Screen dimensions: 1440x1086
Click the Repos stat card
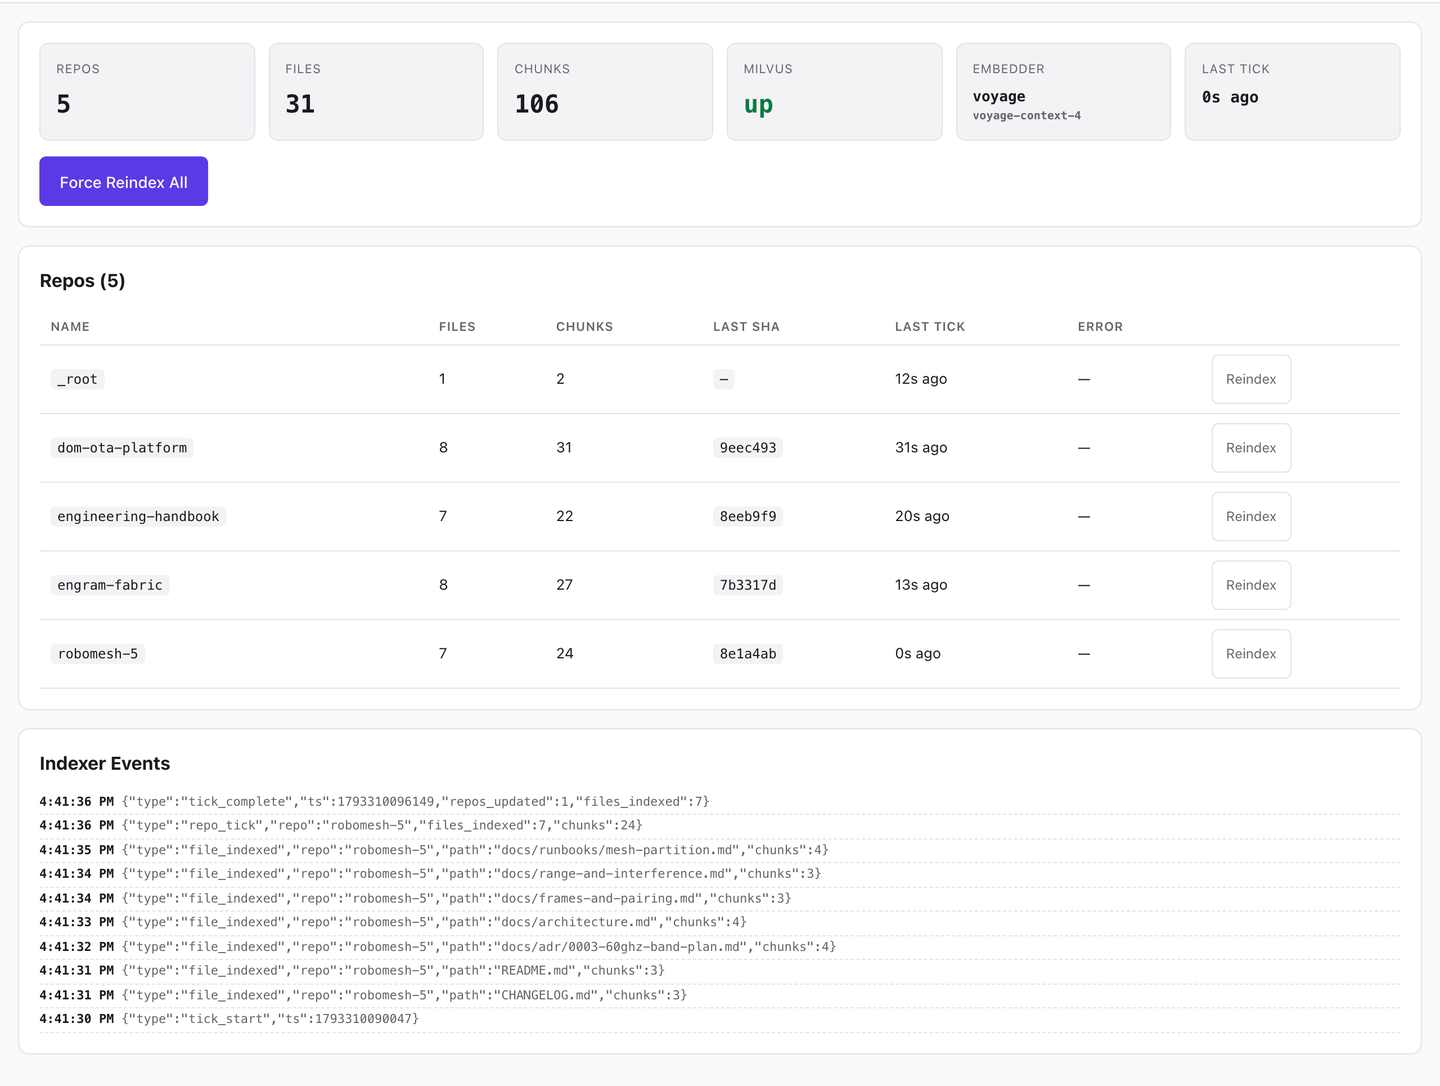pyautogui.click(x=147, y=91)
